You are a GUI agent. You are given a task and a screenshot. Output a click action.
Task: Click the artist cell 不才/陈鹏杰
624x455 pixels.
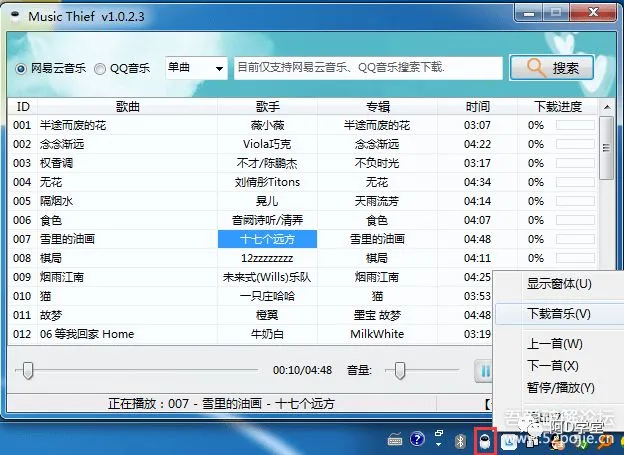tap(267, 163)
